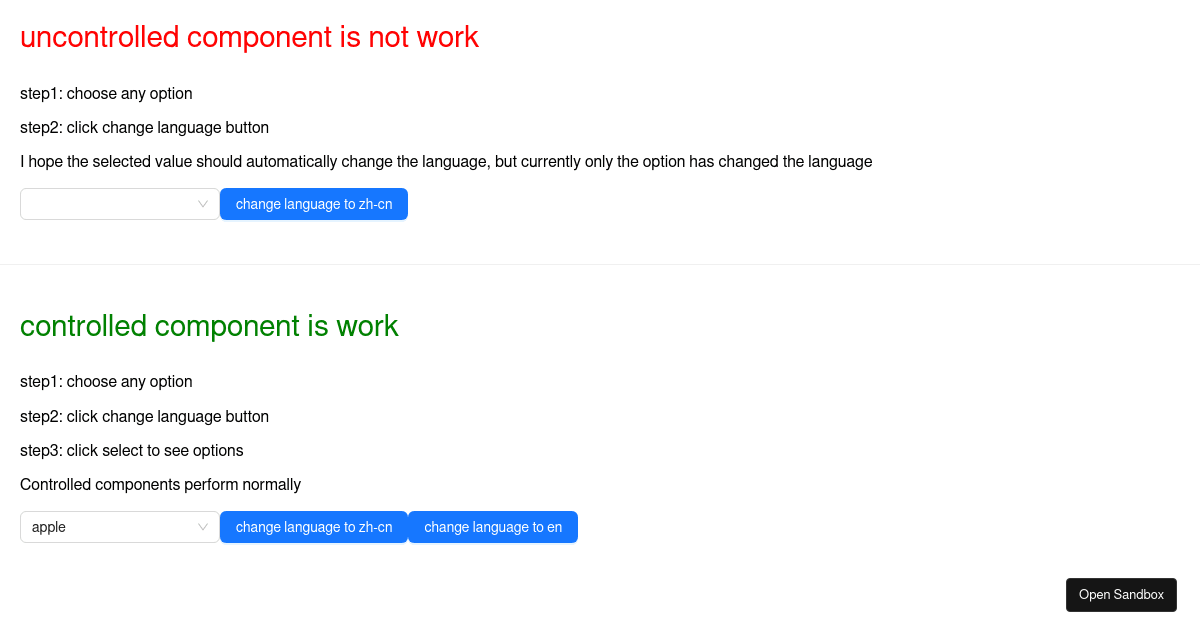Open the select showing "apple"
This screenshot has height=630, width=1200.
pyautogui.click(x=120, y=527)
